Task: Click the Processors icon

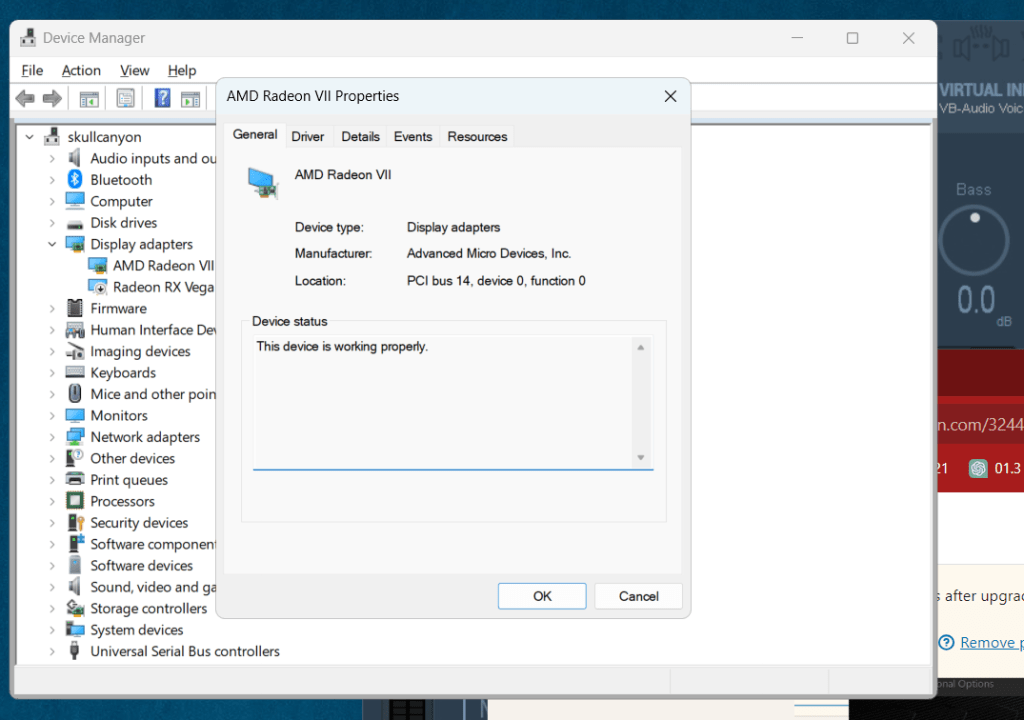Action: coord(75,501)
